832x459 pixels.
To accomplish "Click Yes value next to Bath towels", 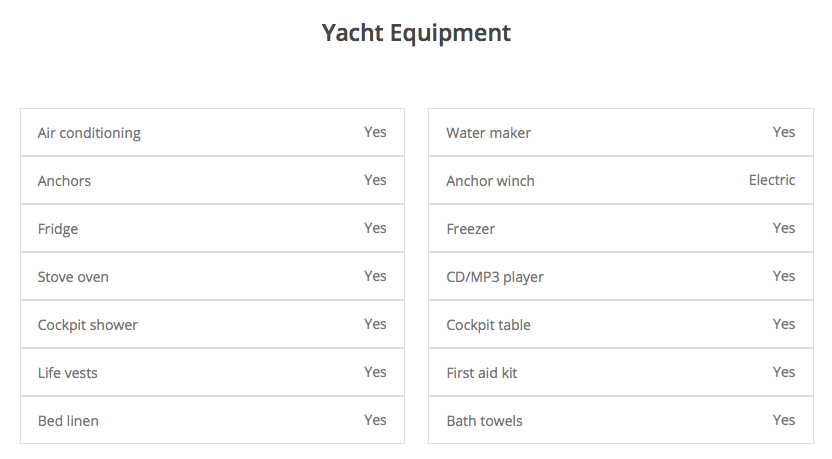I will [x=784, y=420].
